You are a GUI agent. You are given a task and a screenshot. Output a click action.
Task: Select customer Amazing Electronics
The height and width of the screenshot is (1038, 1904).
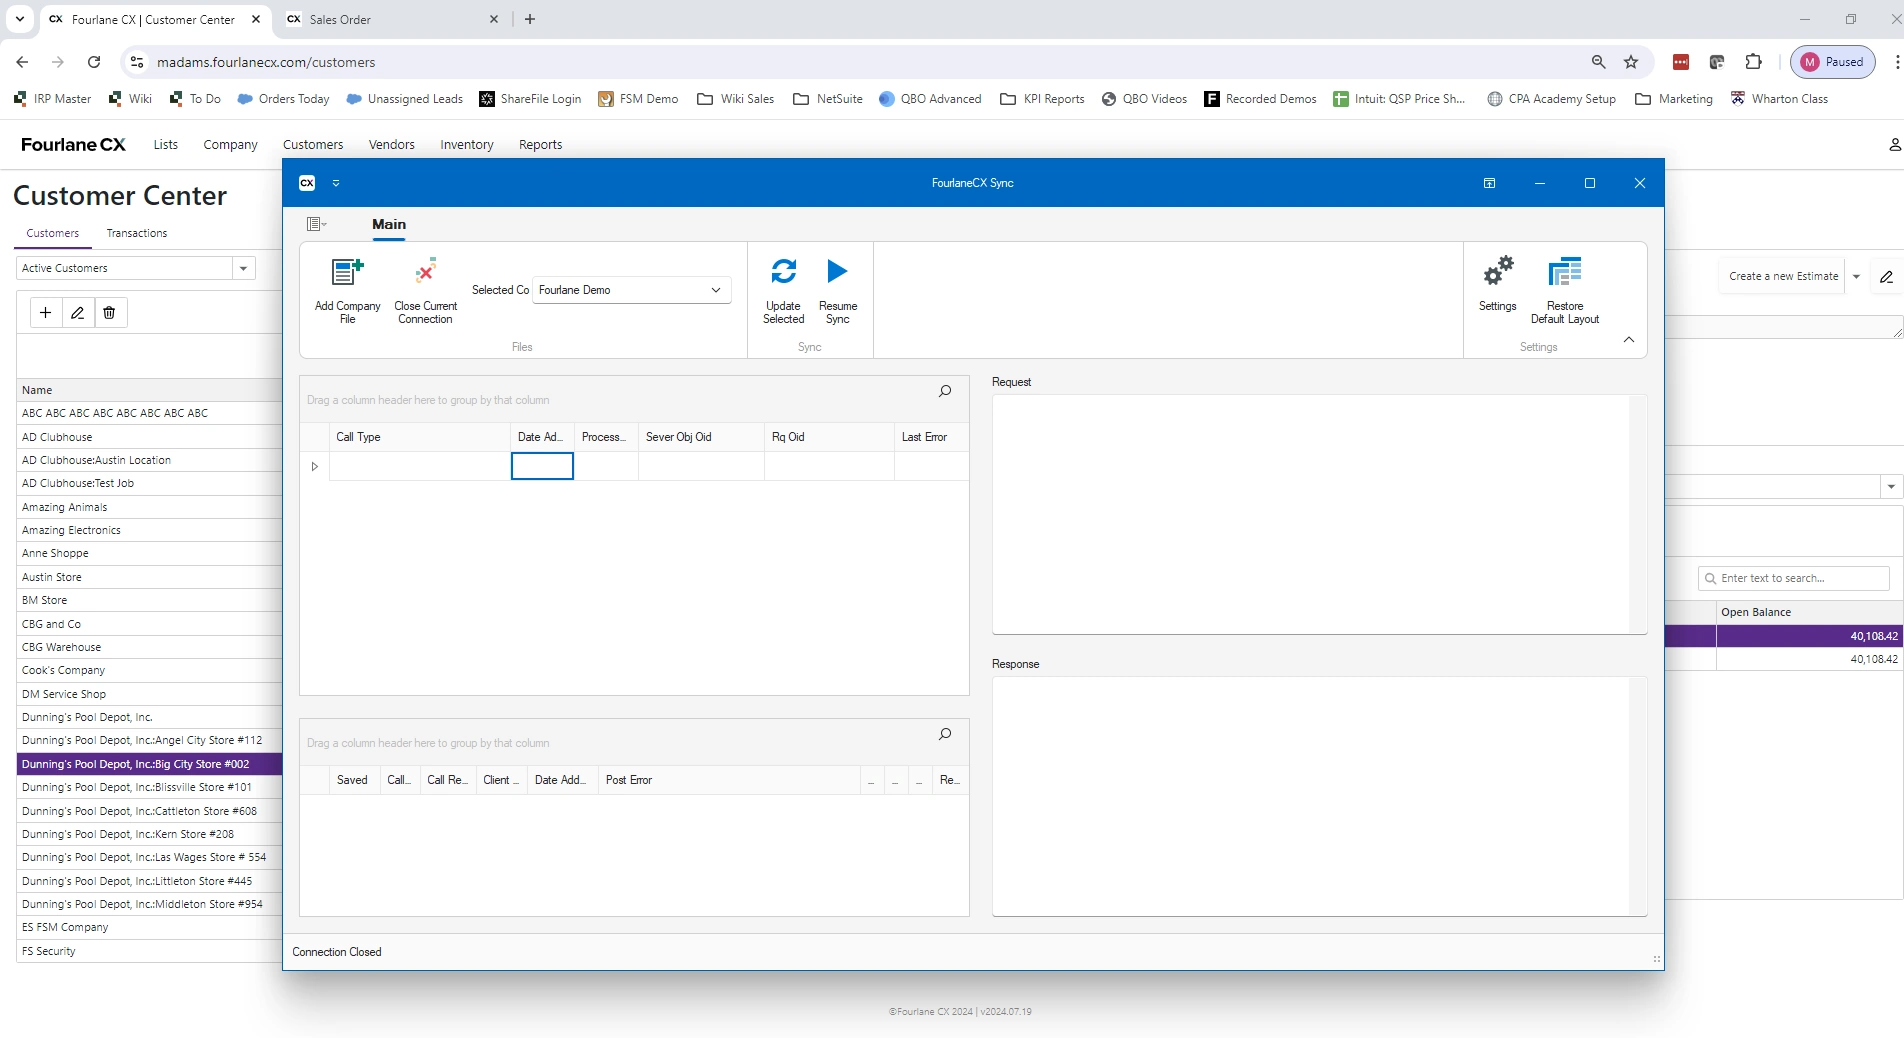[150, 530]
